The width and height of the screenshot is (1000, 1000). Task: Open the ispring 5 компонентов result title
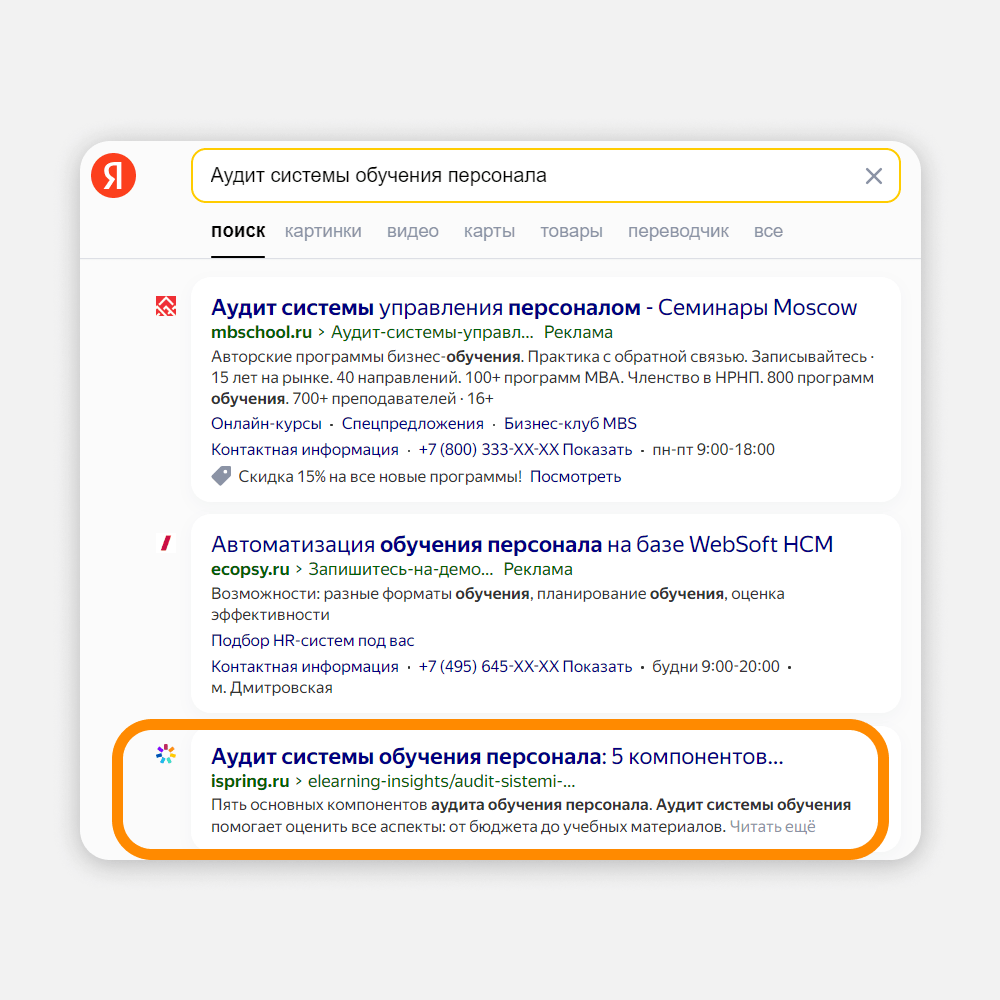point(497,756)
